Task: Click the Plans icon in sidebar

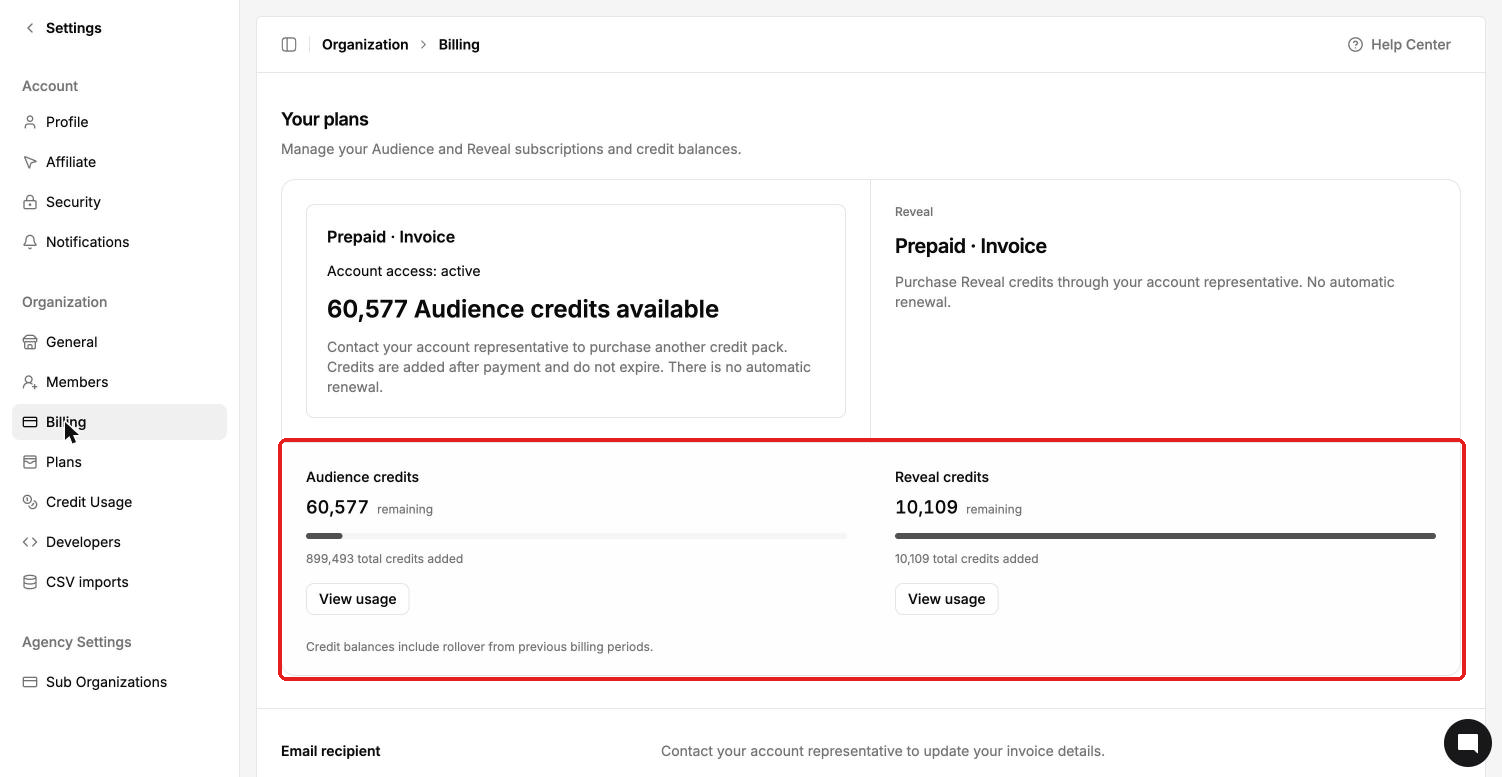Action: click(x=30, y=462)
